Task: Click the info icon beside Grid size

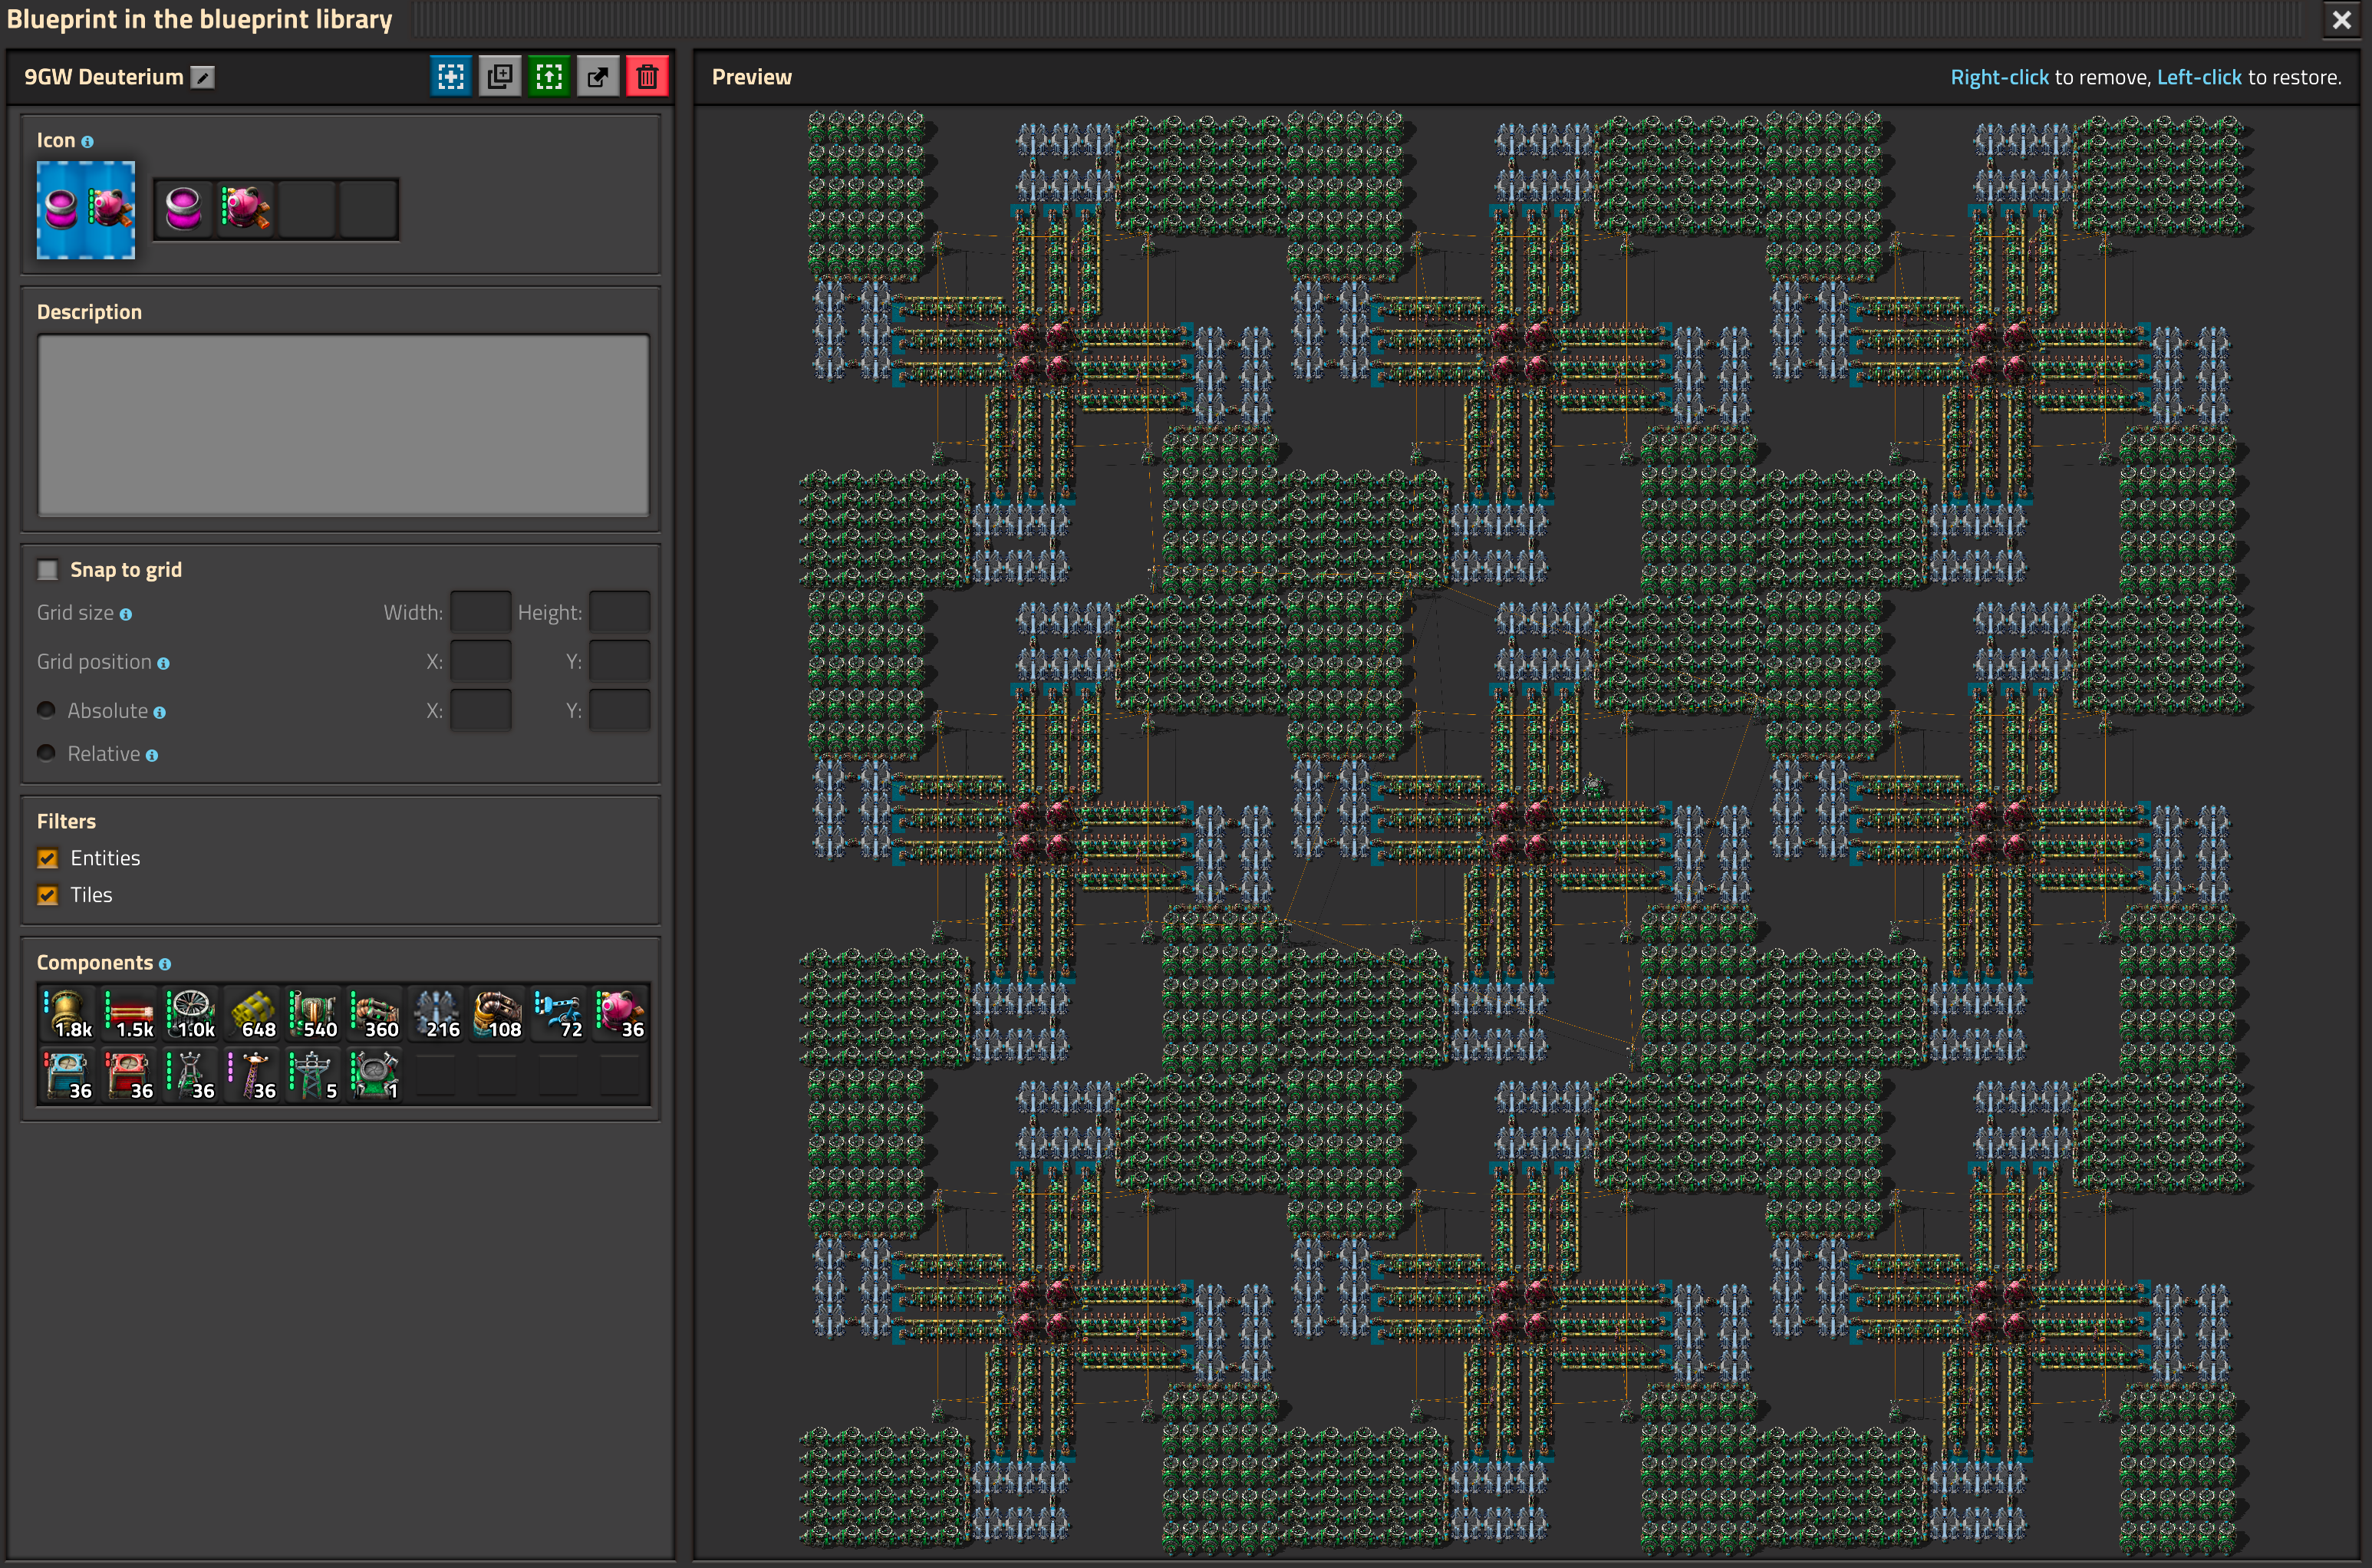Action: click(x=126, y=615)
